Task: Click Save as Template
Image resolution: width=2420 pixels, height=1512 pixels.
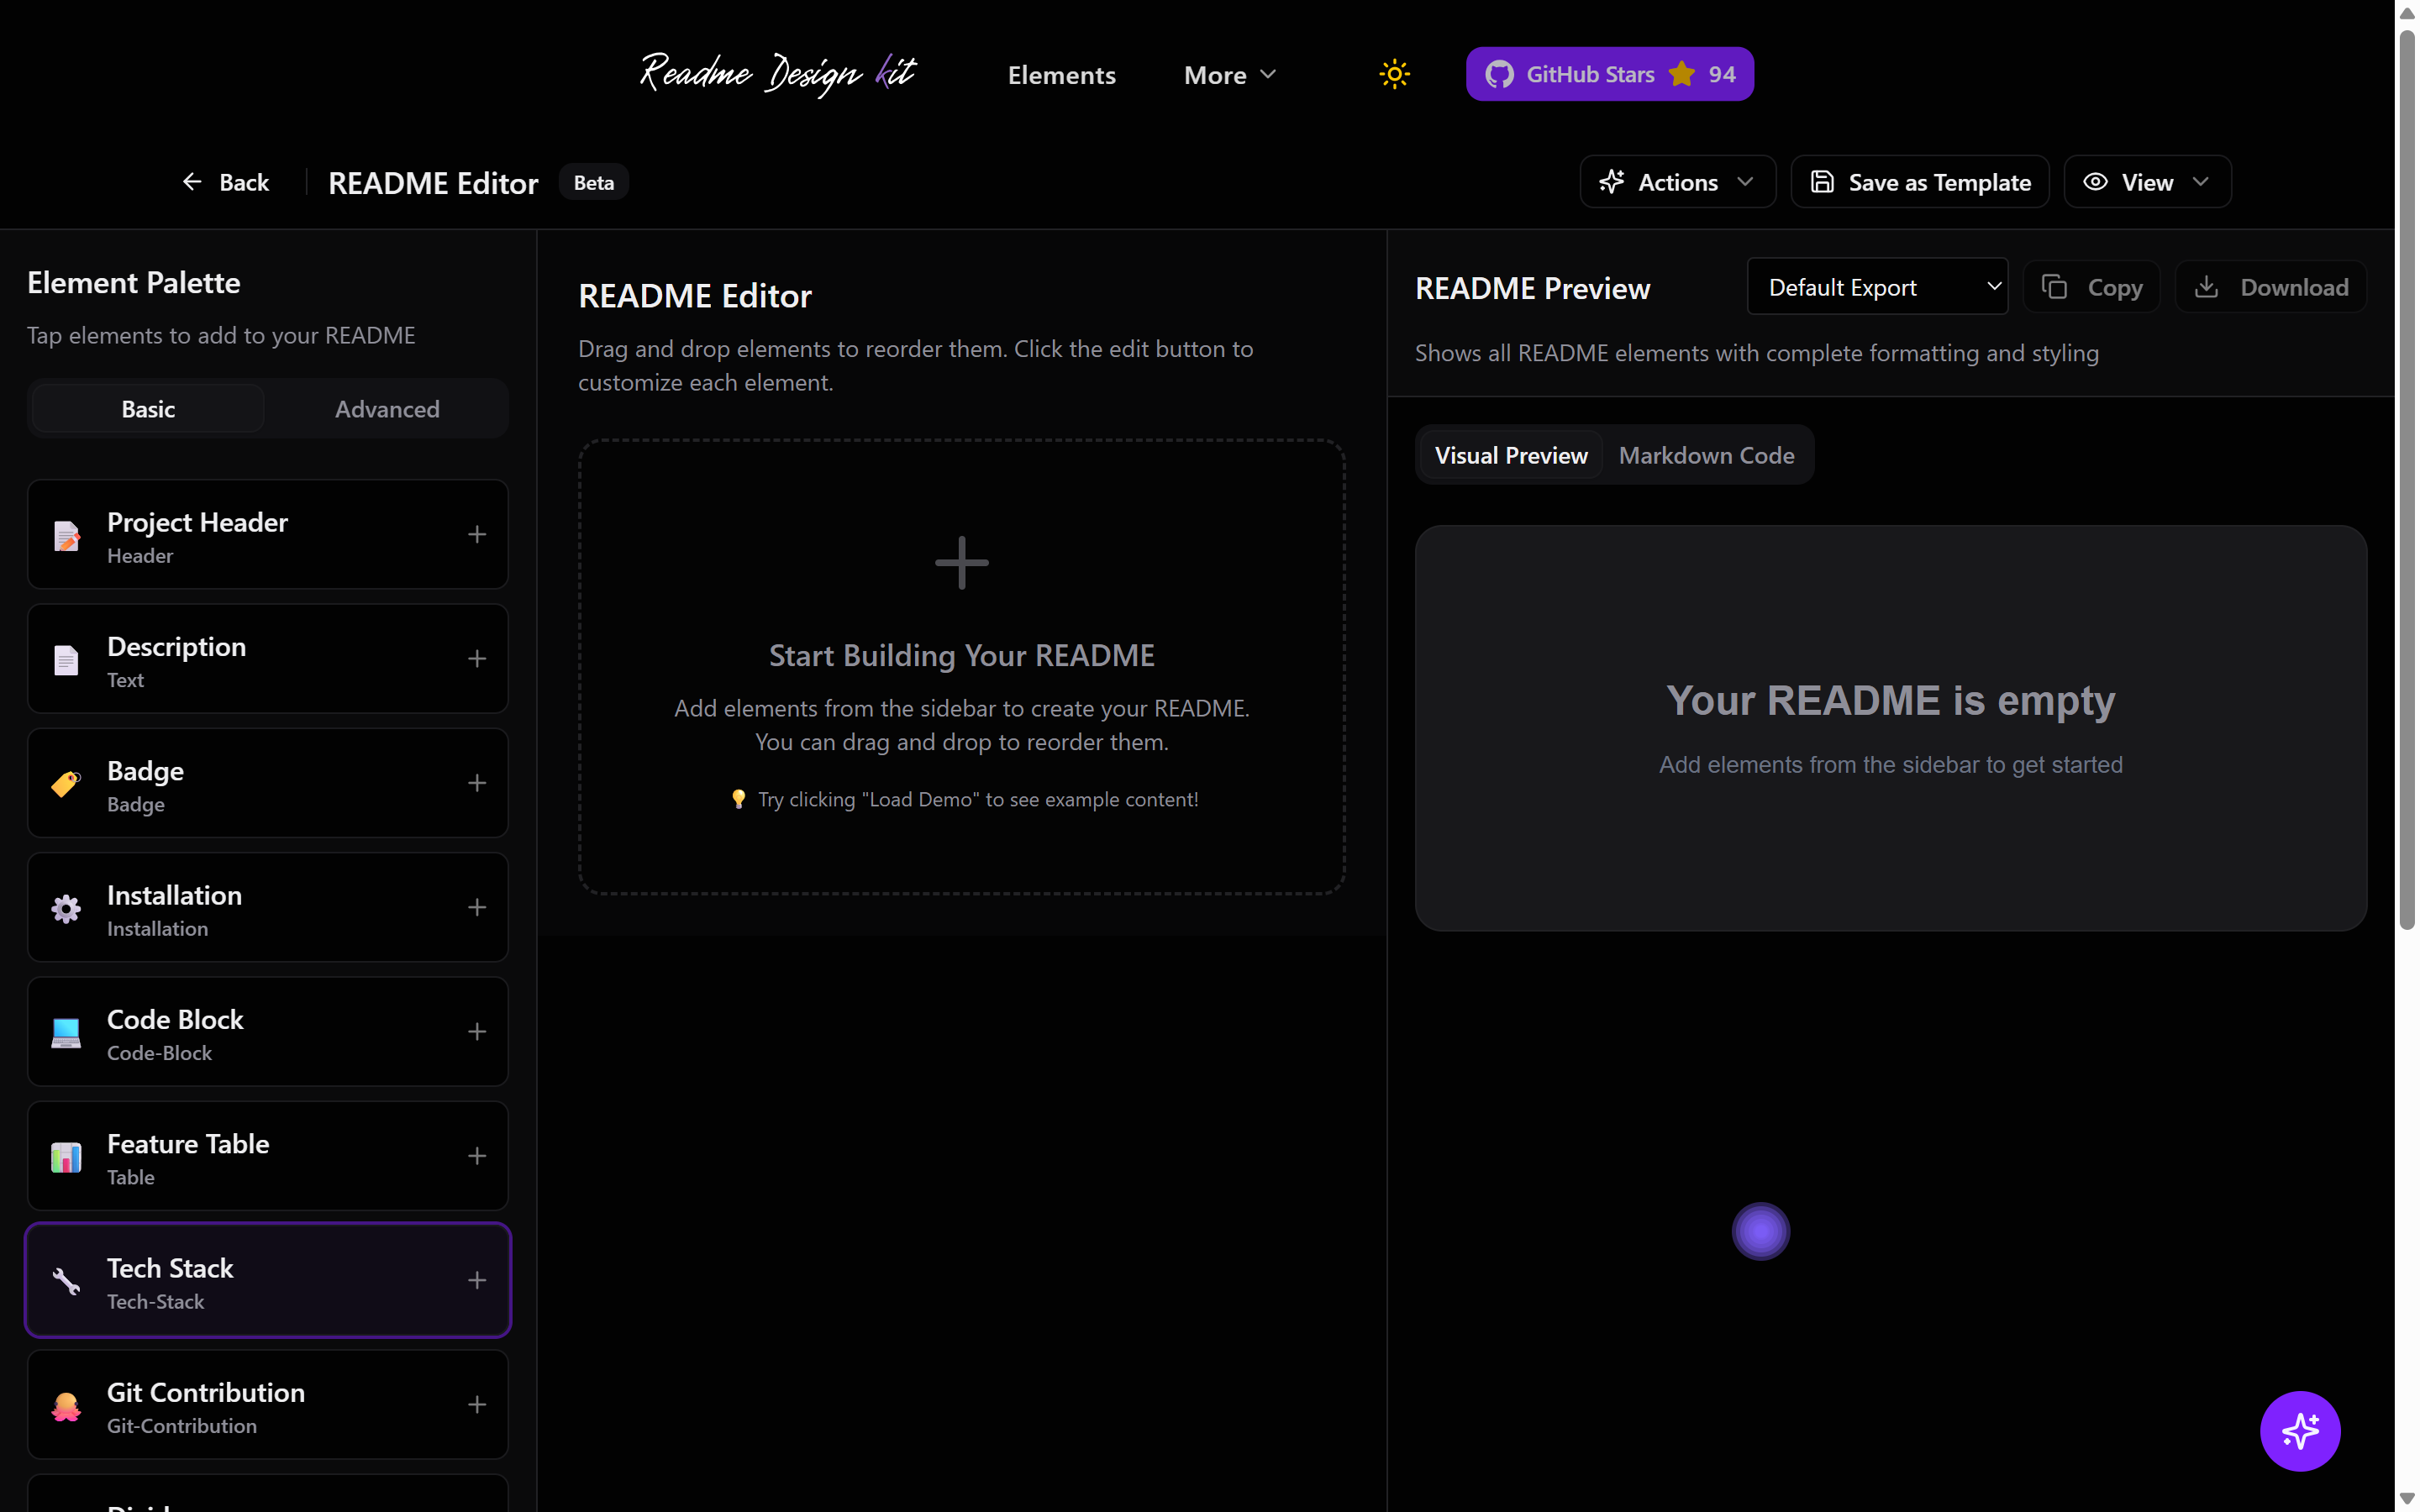Action: coord(1920,181)
